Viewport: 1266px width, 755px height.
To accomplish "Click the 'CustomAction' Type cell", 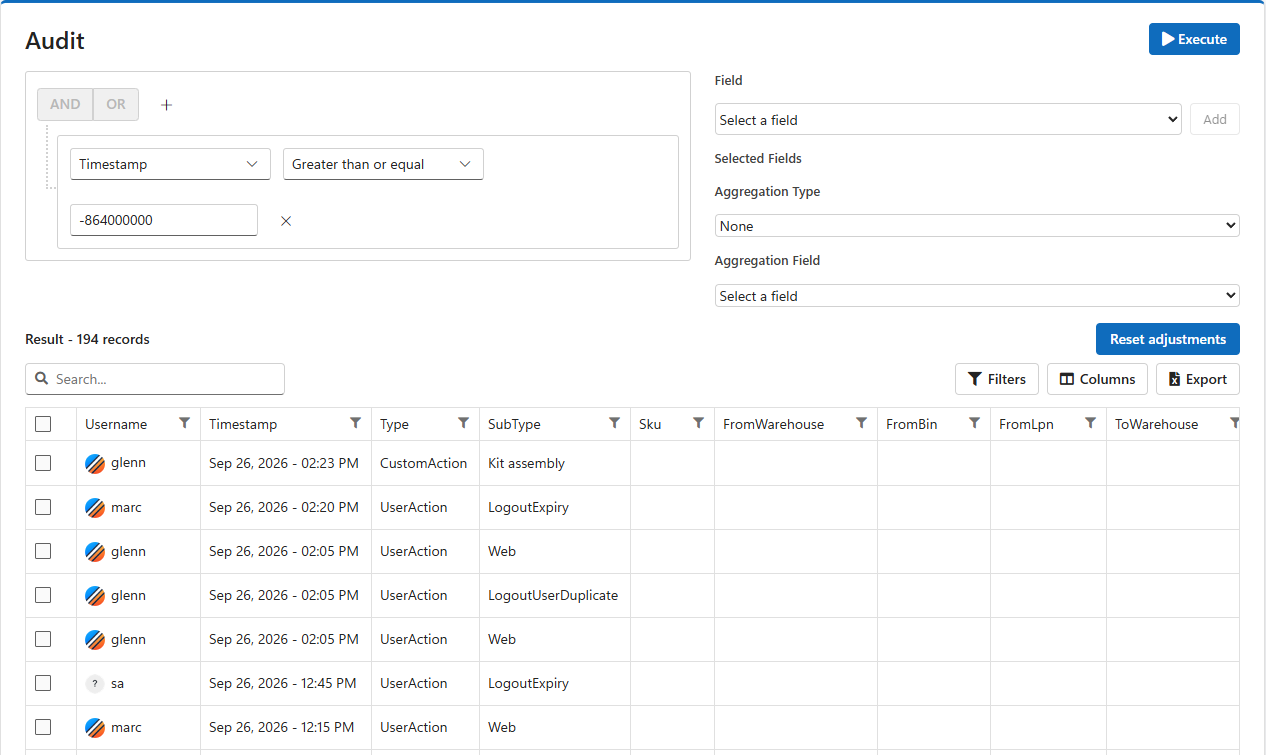I will pyautogui.click(x=423, y=463).
